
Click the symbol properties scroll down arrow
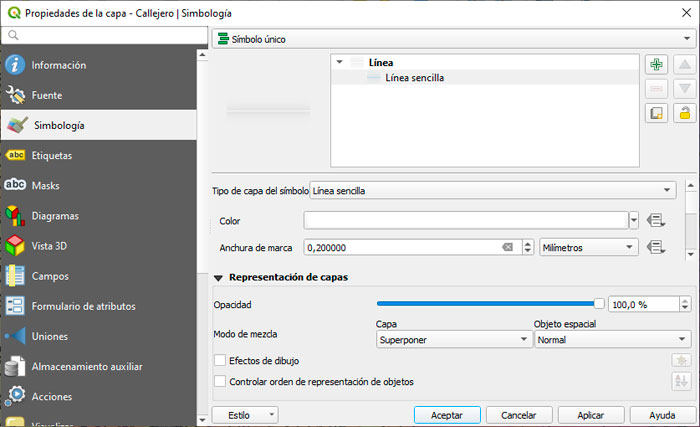coord(691,254)
